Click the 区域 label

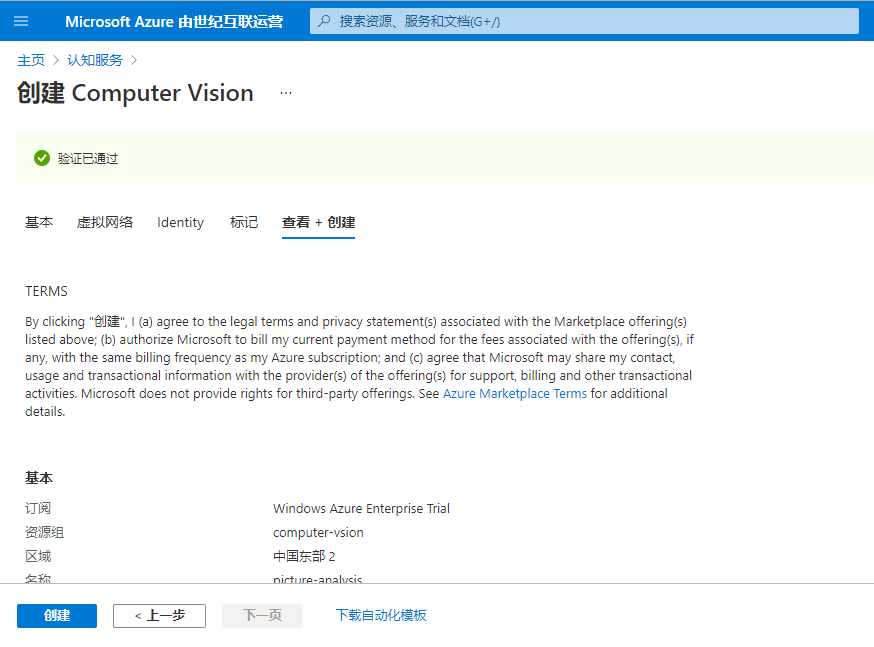38,556
